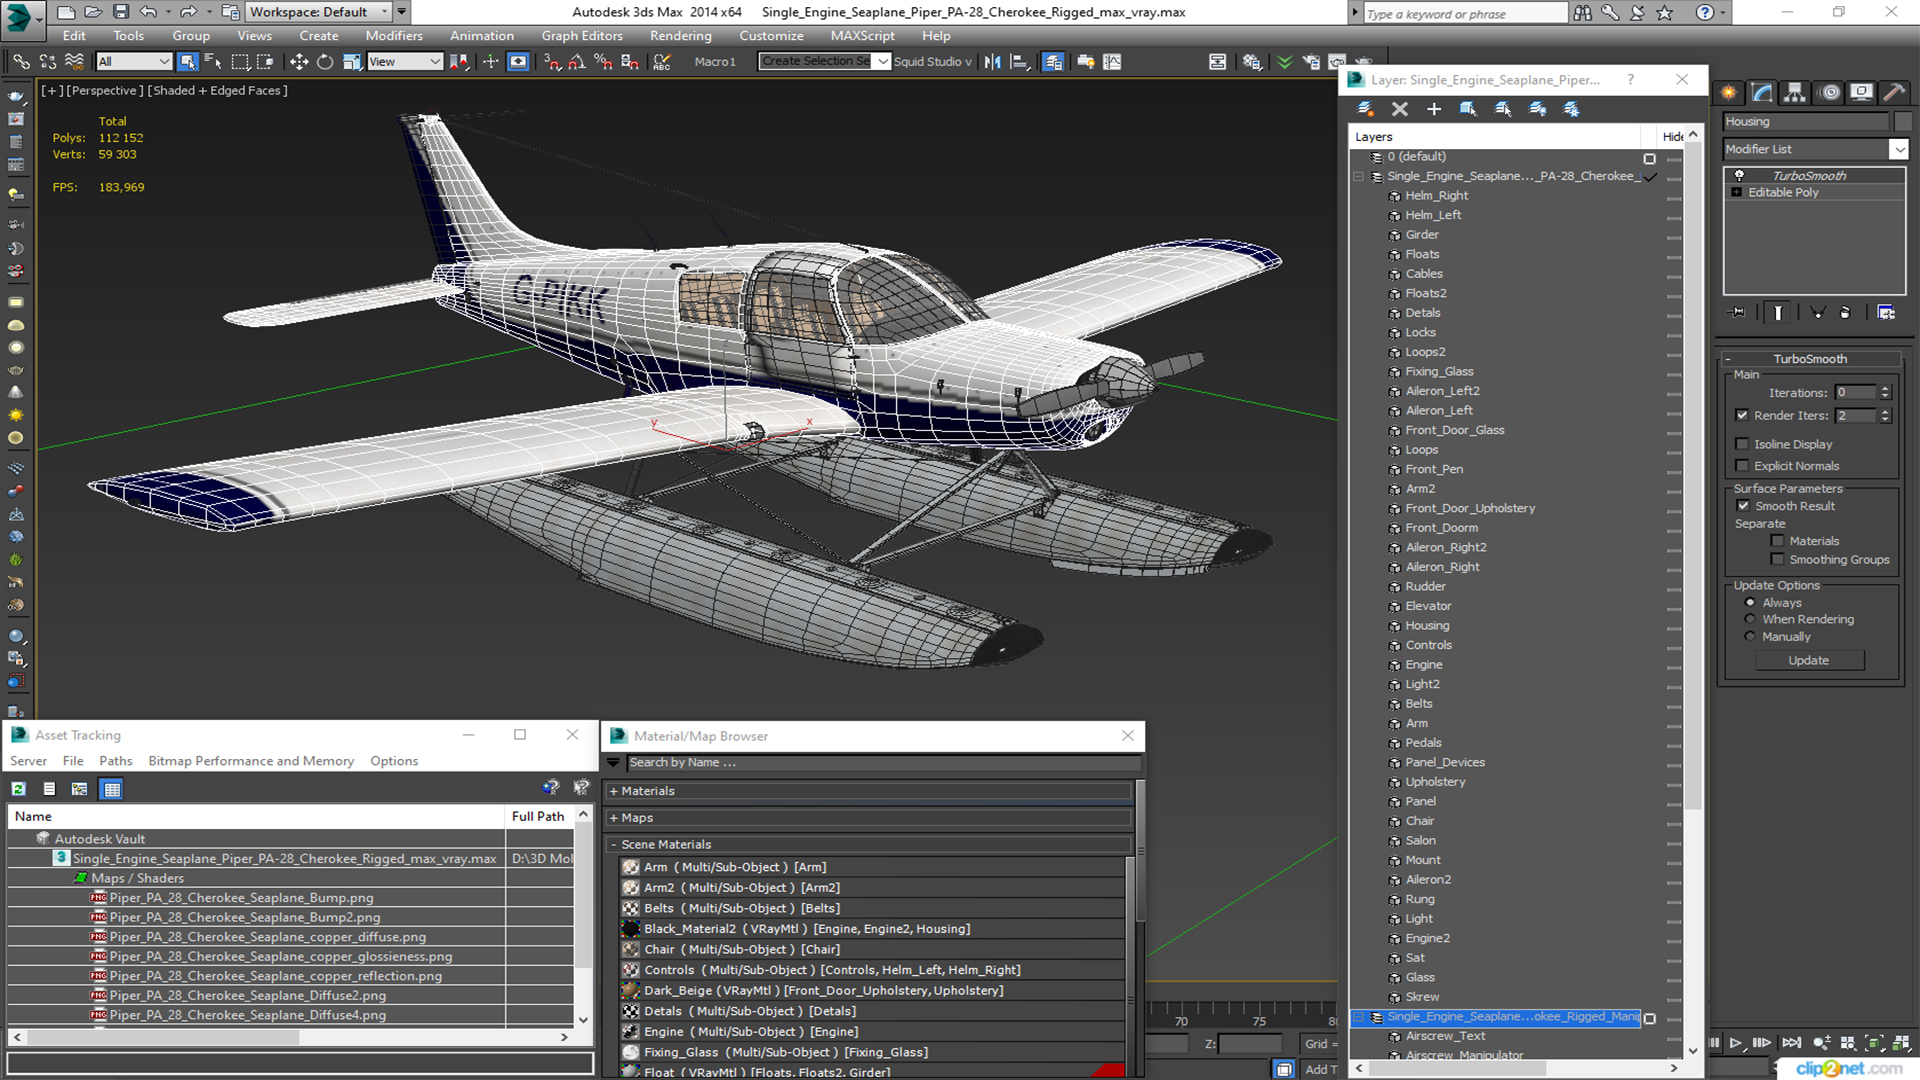This screenshot has height=1080, width=1920.
Task: Open the Hierarchy command panel tab
Action: tap(1795, 92)
